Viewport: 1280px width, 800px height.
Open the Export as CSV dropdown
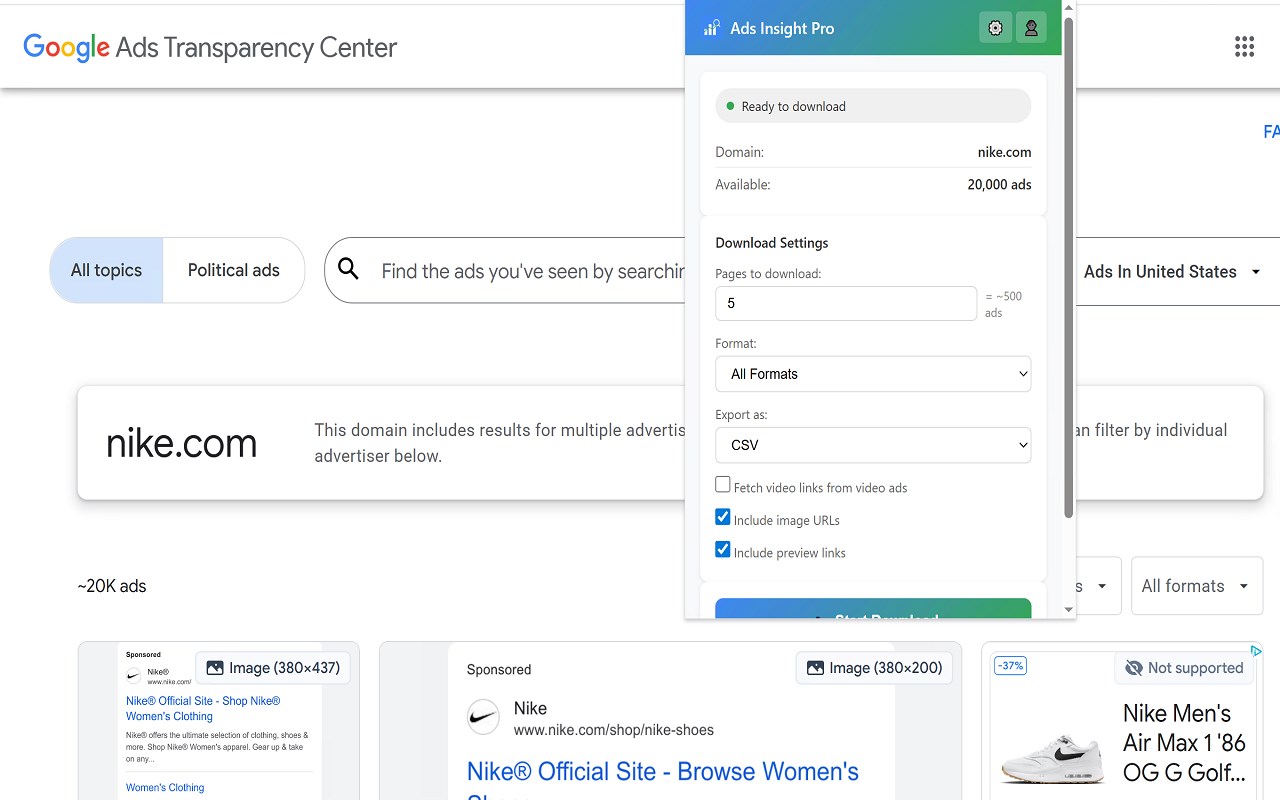tap(873, 445)
